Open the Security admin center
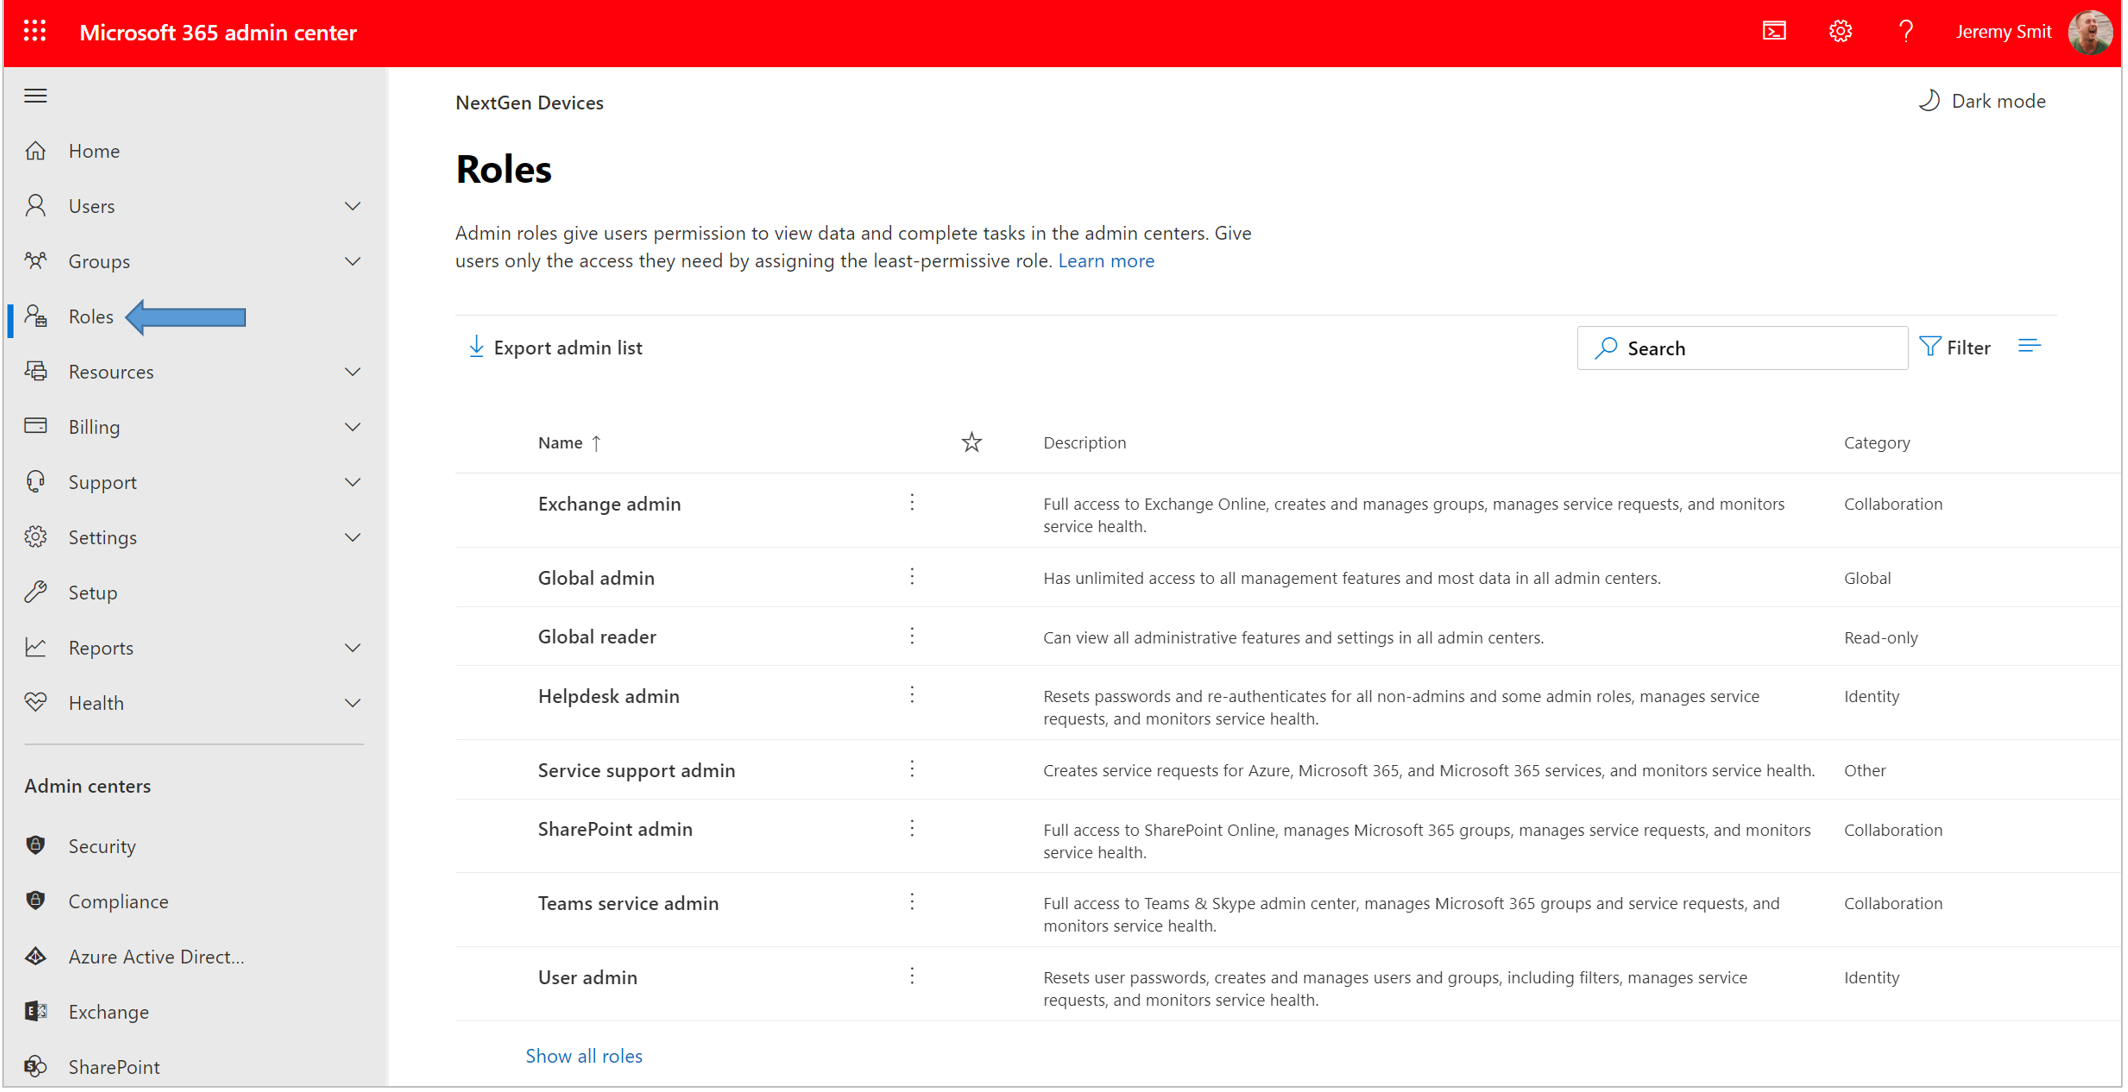Image resolution: width=2128 pixels, height=1092 pixels. point(102,846)
